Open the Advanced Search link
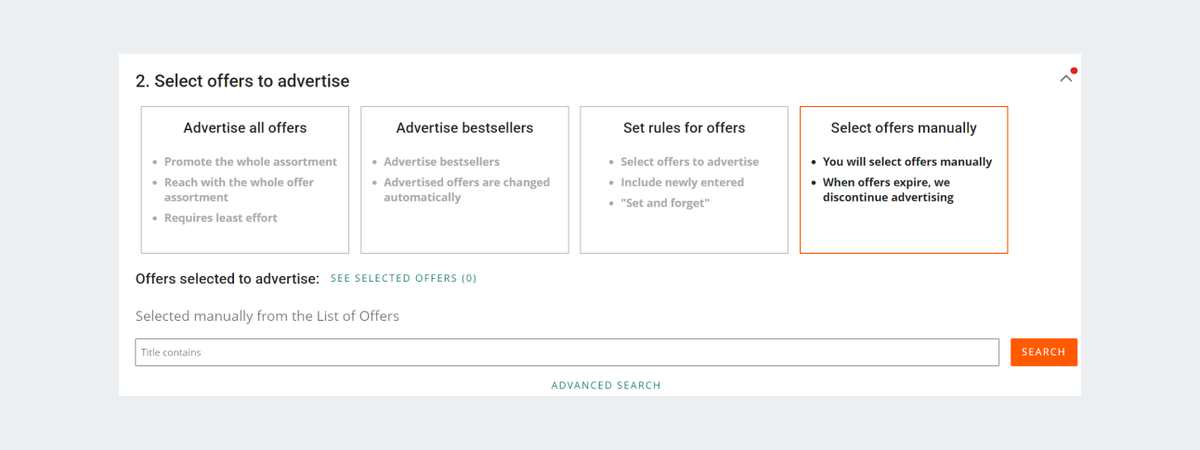 (606, 385)
